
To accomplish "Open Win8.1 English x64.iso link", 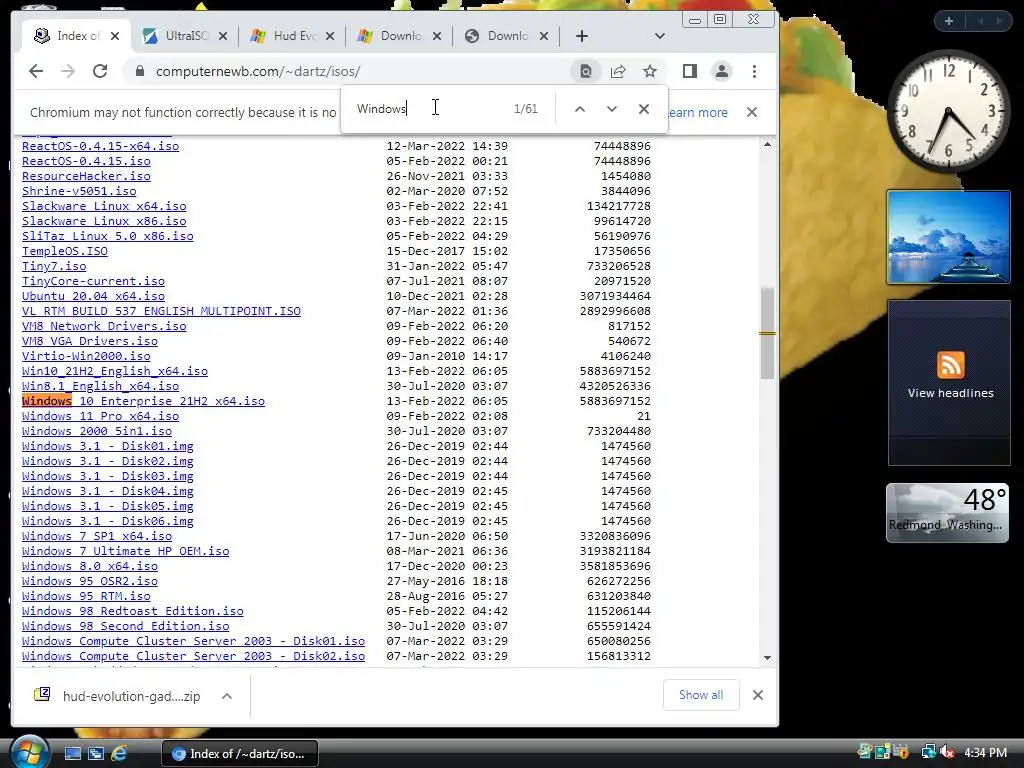I will (x=100, y=386).
